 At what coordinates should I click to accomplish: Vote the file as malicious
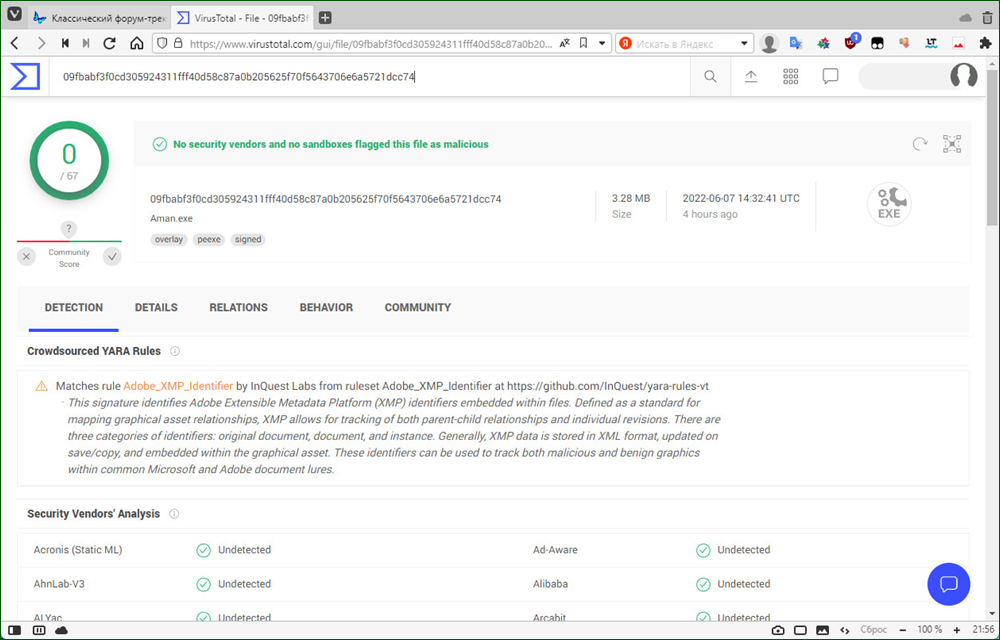[26, 257]
